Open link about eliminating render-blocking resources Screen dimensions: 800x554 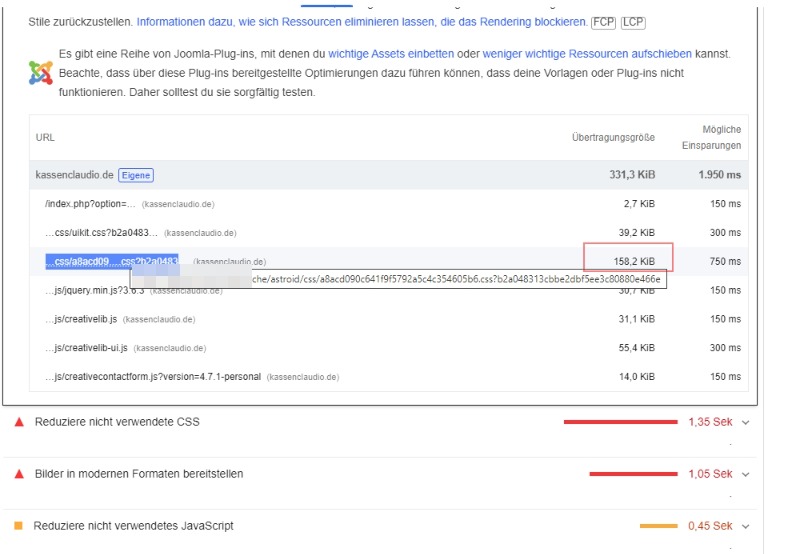coord(362,22)
